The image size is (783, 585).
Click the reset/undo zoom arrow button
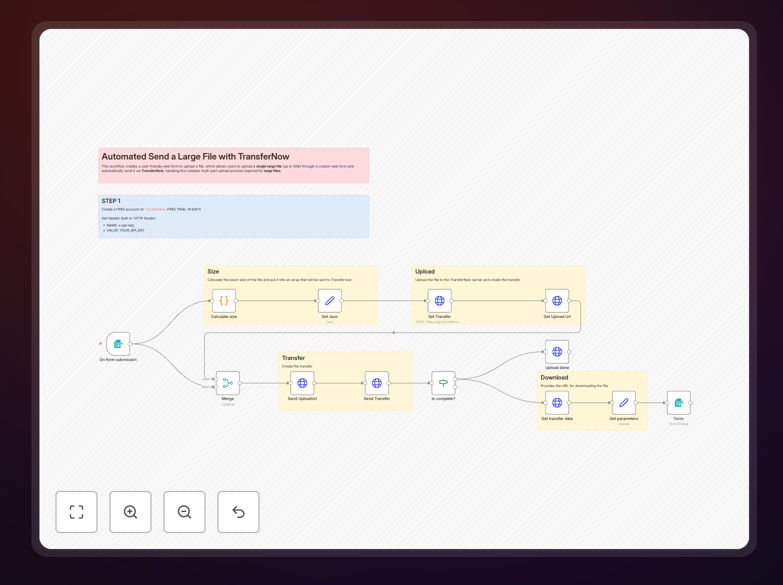coord(238,512)
